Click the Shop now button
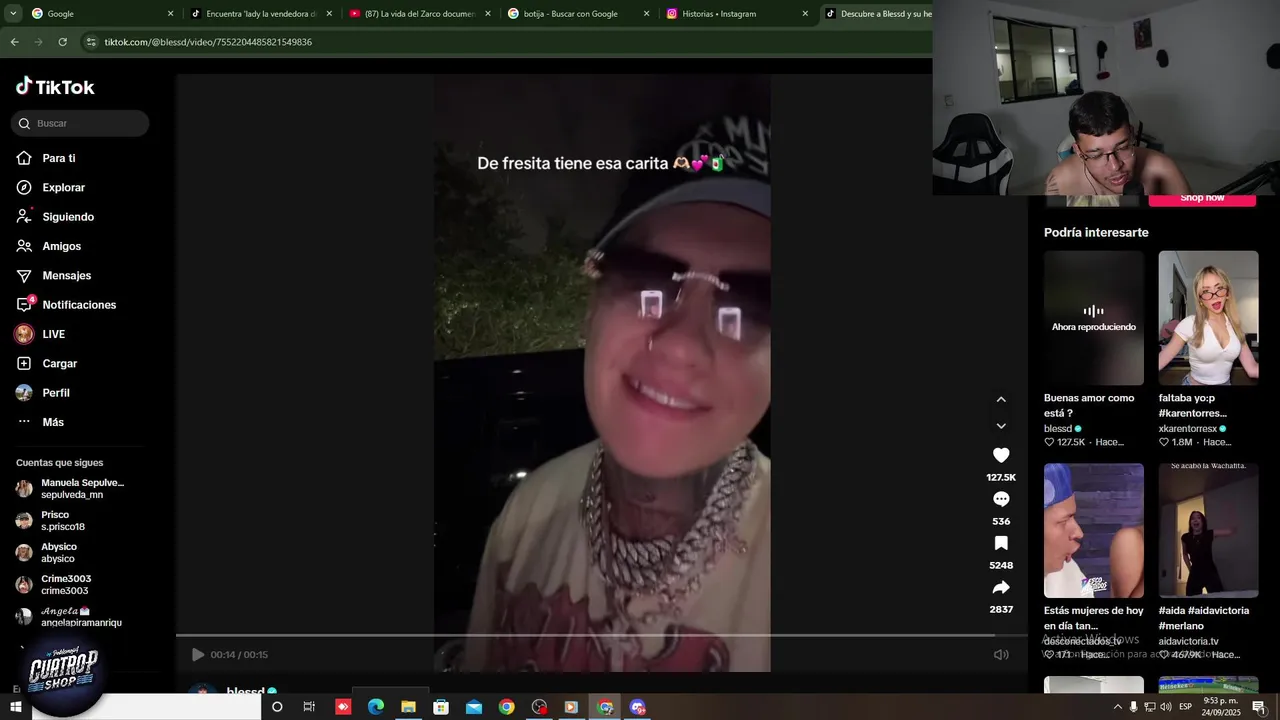Screen dimensions: 1280x720 click(1202, 199)
